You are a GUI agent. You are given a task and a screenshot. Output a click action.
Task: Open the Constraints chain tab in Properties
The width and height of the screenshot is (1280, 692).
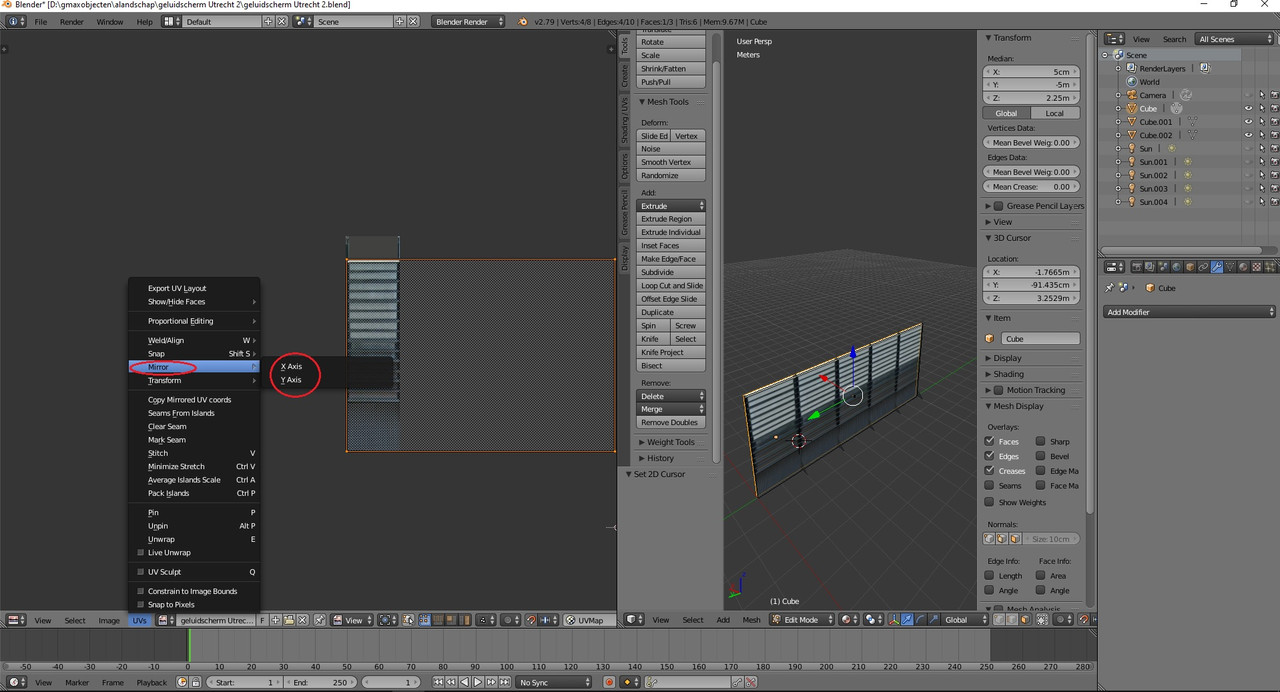click(1203, 267)
